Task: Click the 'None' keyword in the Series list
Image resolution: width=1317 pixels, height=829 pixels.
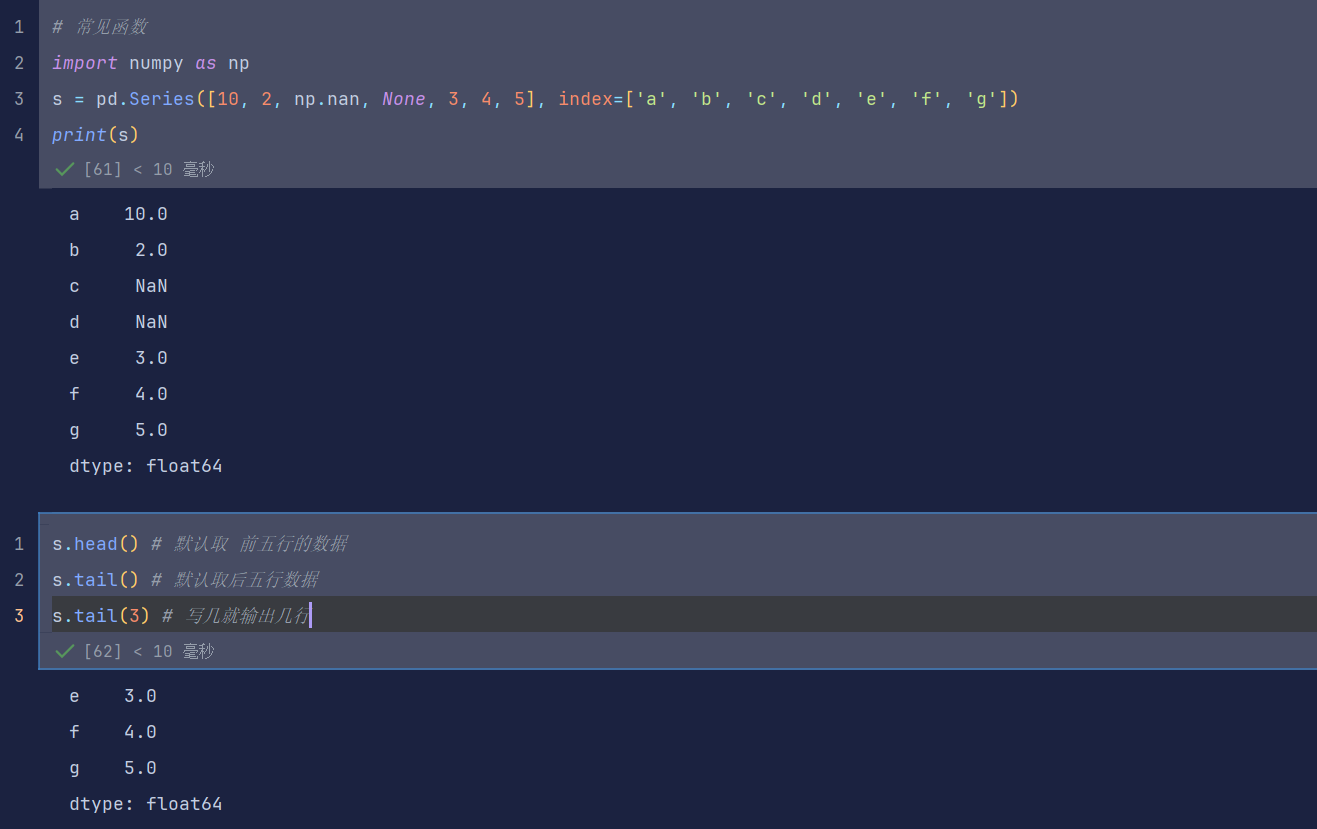Action: click(x=404, y=99)
